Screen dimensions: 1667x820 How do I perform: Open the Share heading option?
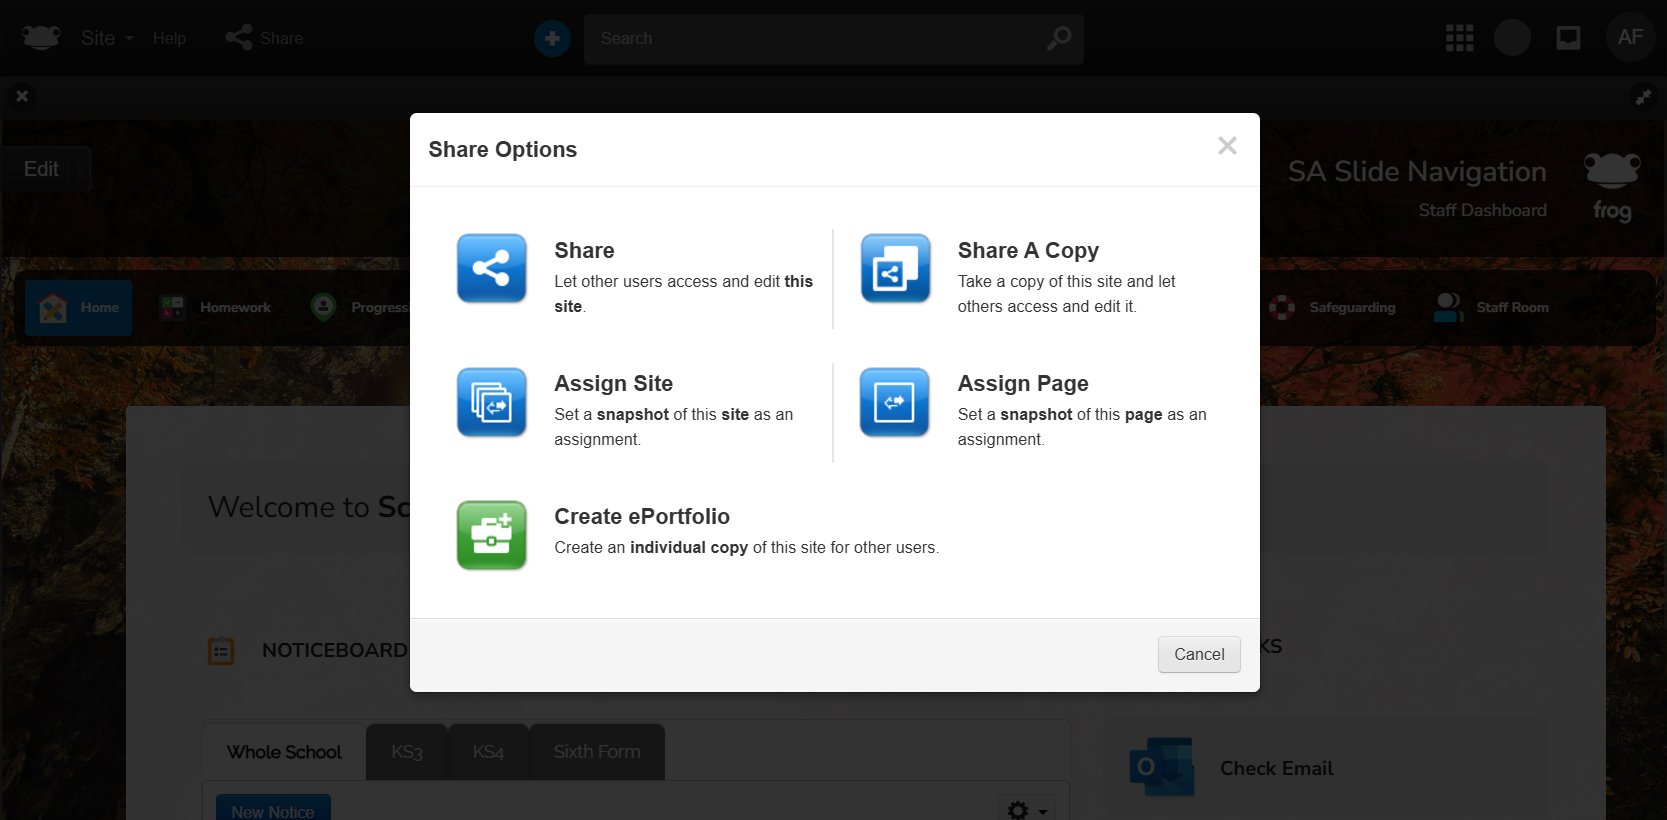coord(584,250)
